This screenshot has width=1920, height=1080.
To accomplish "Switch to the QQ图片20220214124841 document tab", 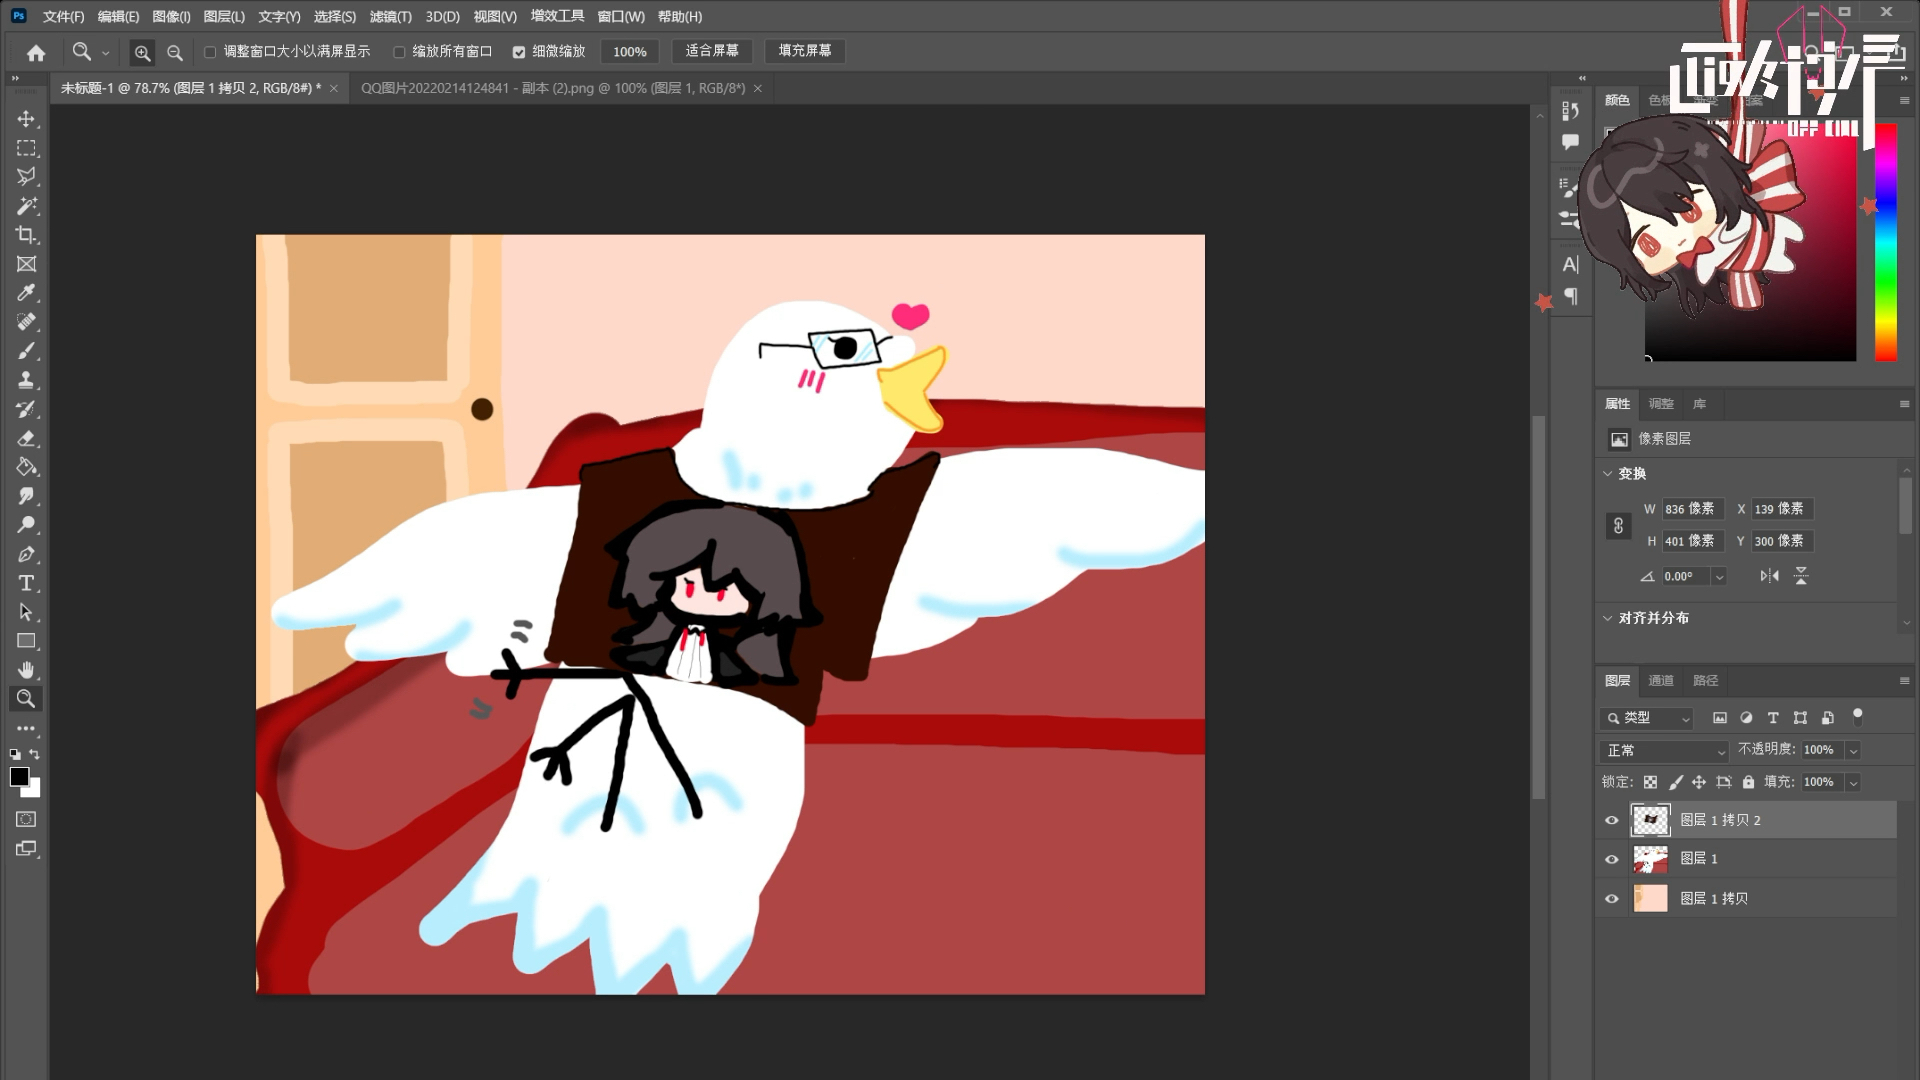I will tap(553, 88).
